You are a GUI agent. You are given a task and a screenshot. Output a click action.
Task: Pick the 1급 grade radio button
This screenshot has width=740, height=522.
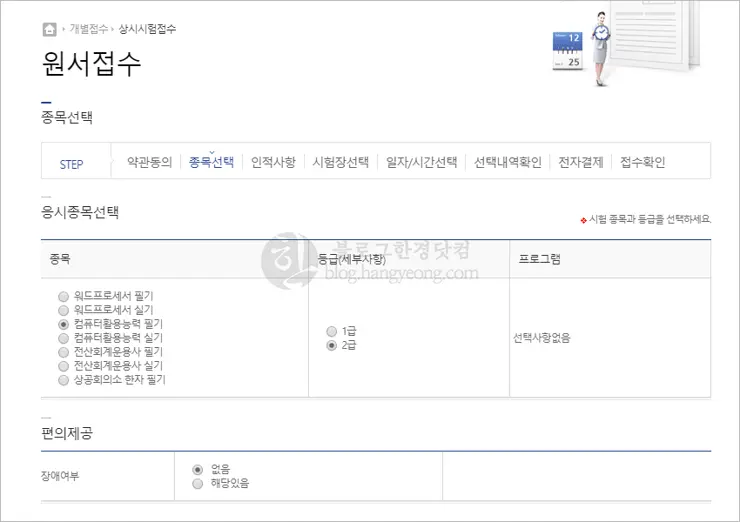click(x=332, y=331)
